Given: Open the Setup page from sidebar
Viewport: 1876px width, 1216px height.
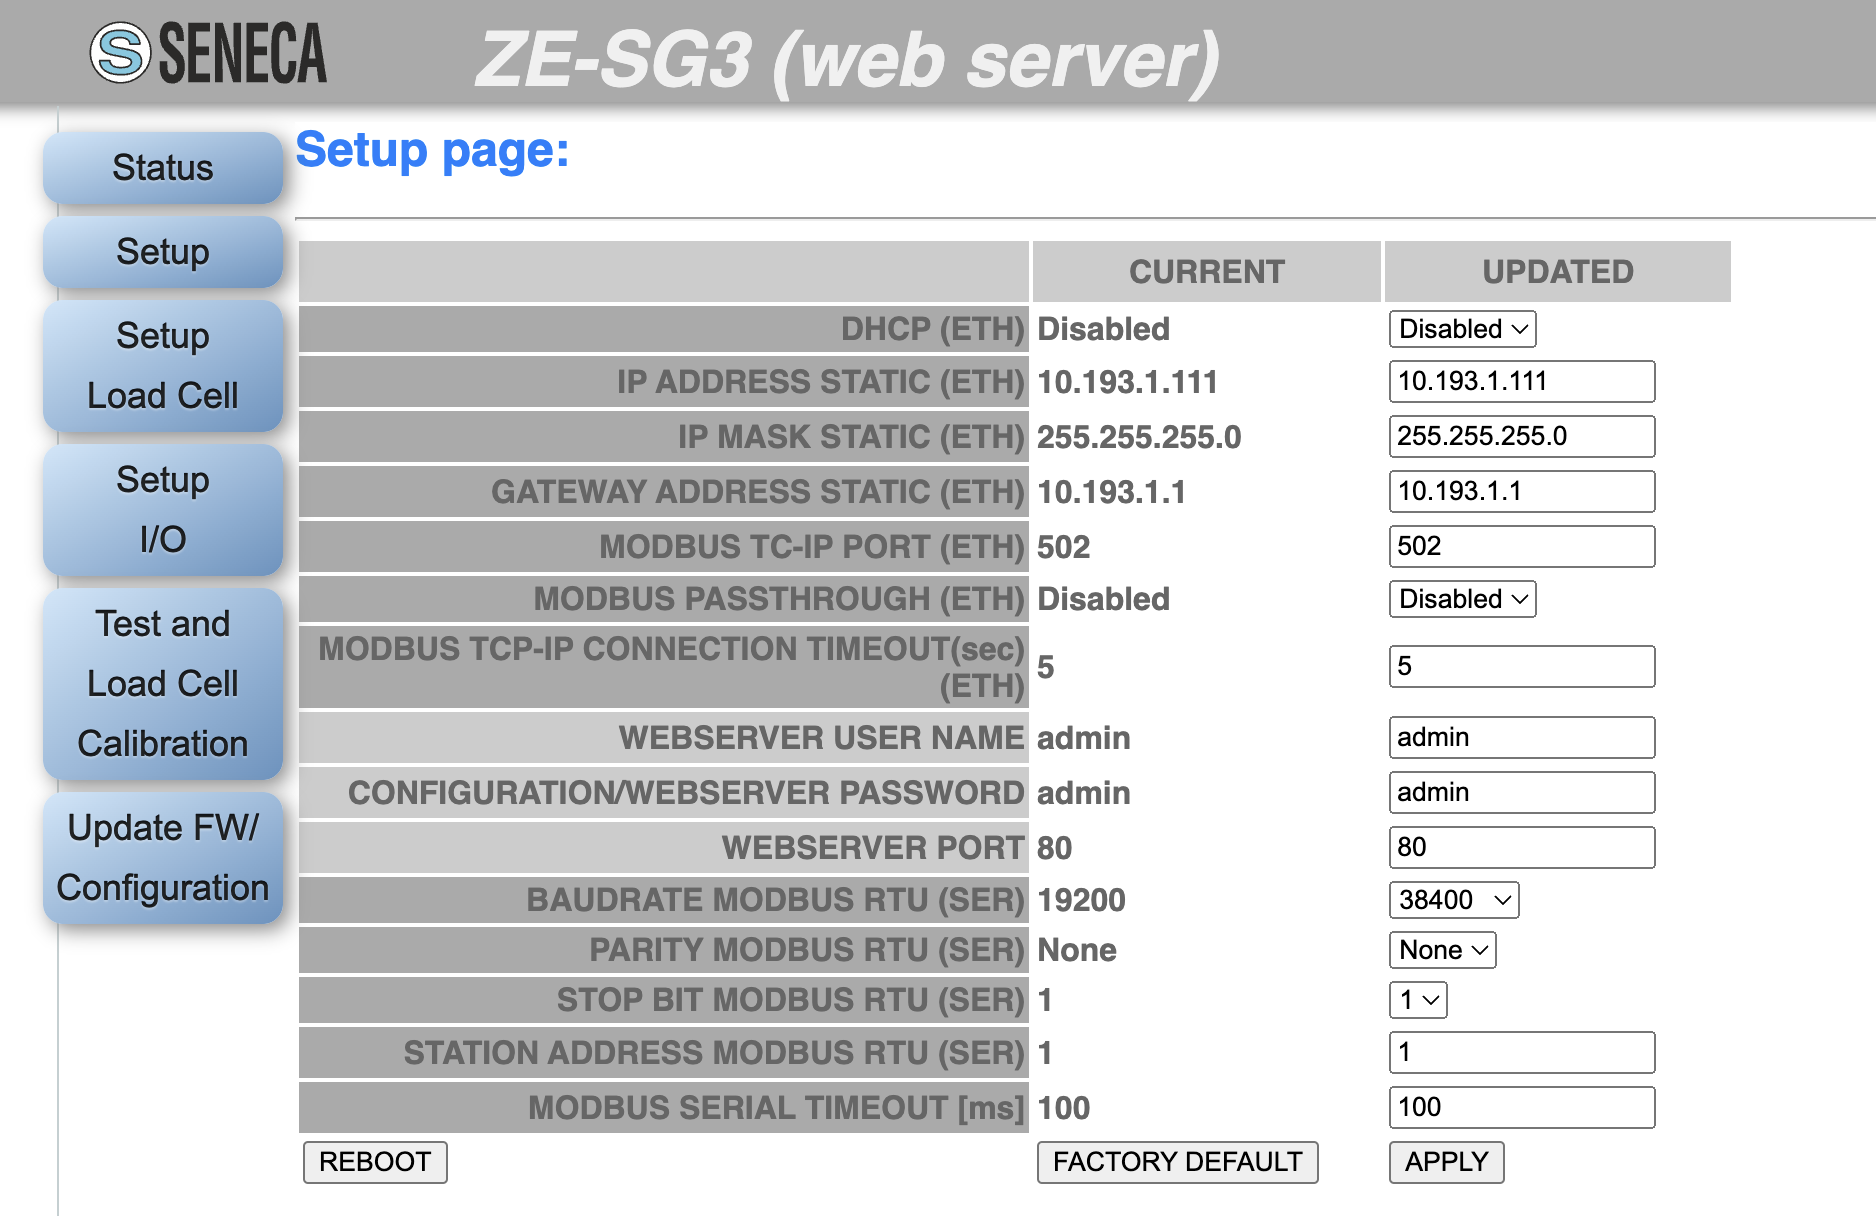Looking at the screenshot, I should pyautogui.click(x=163, y=252).
